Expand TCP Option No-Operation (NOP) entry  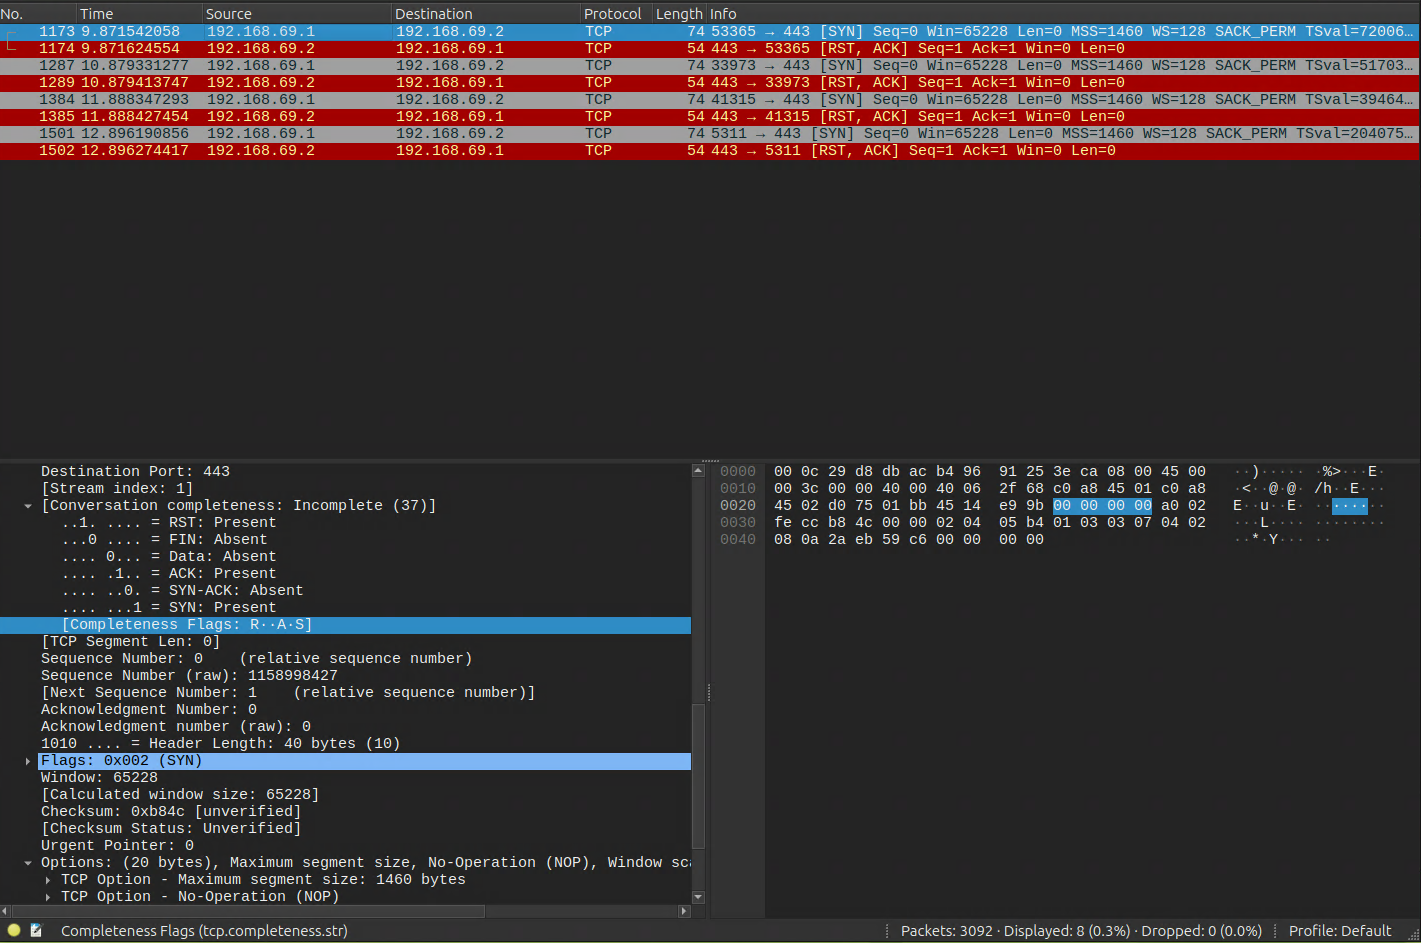48,897
